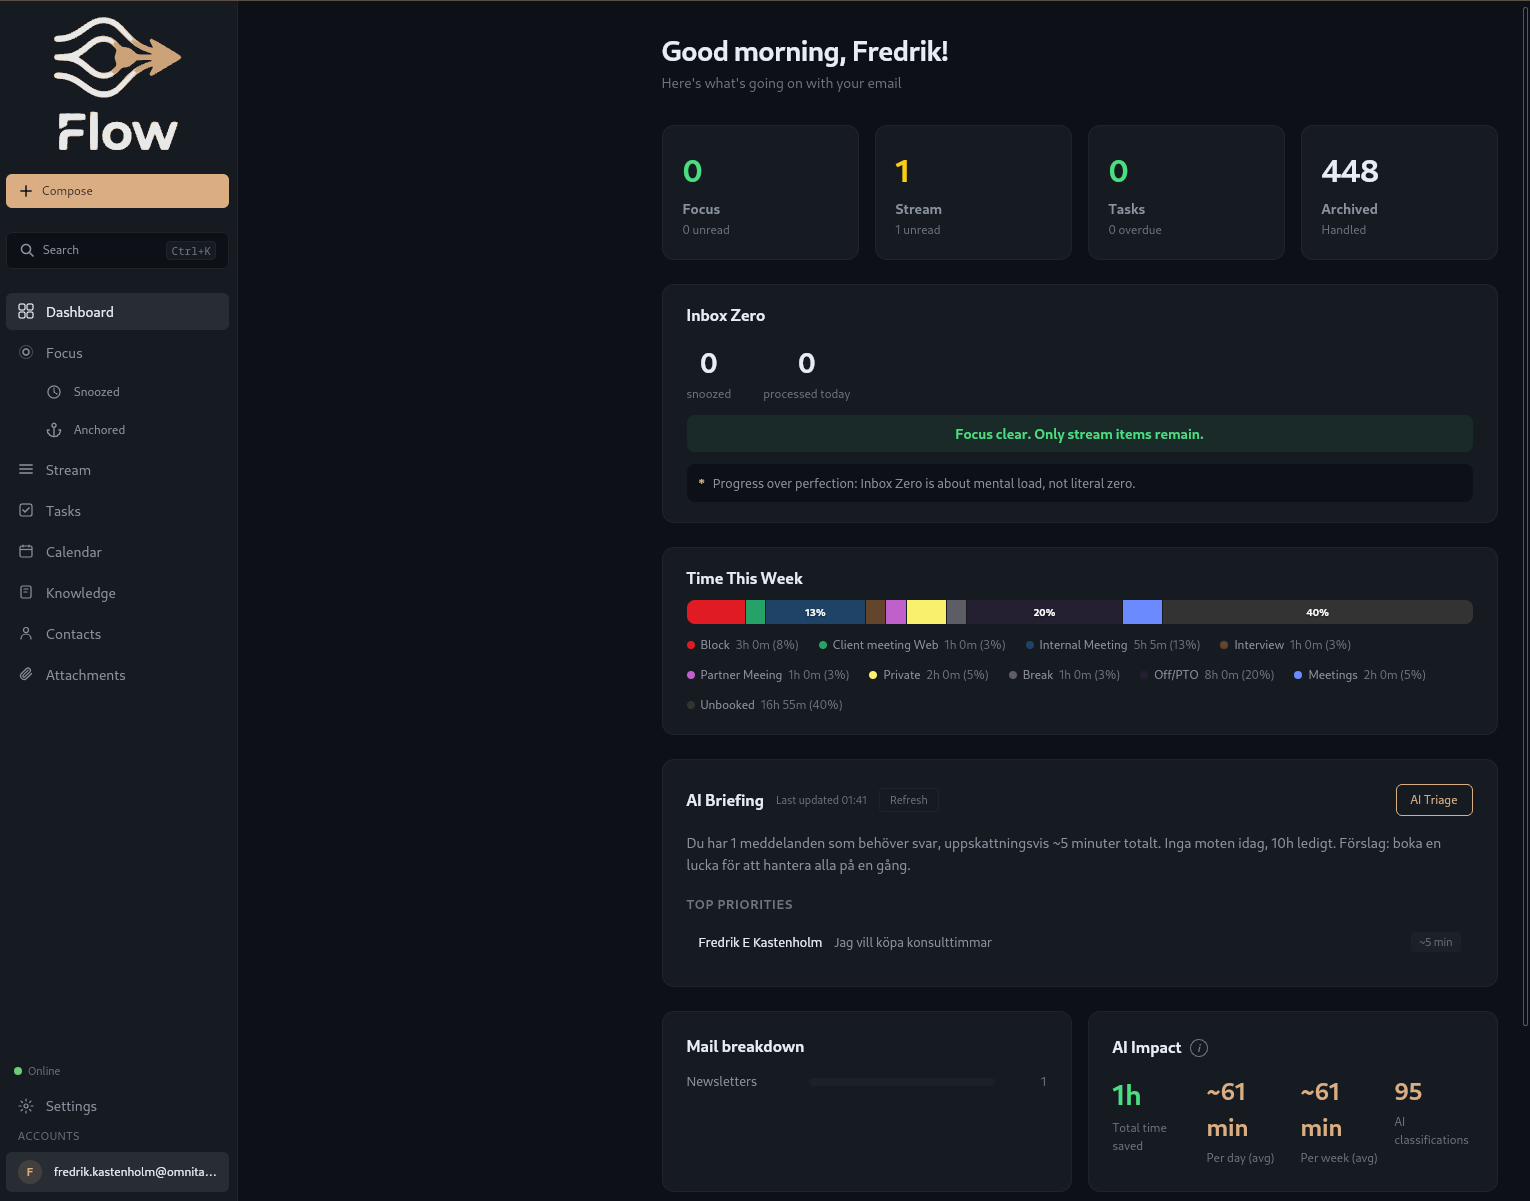The image size is (1530, 1201).
Task: Start a new email with Compose
Action: pyautogui.click(x=117, y=190)
